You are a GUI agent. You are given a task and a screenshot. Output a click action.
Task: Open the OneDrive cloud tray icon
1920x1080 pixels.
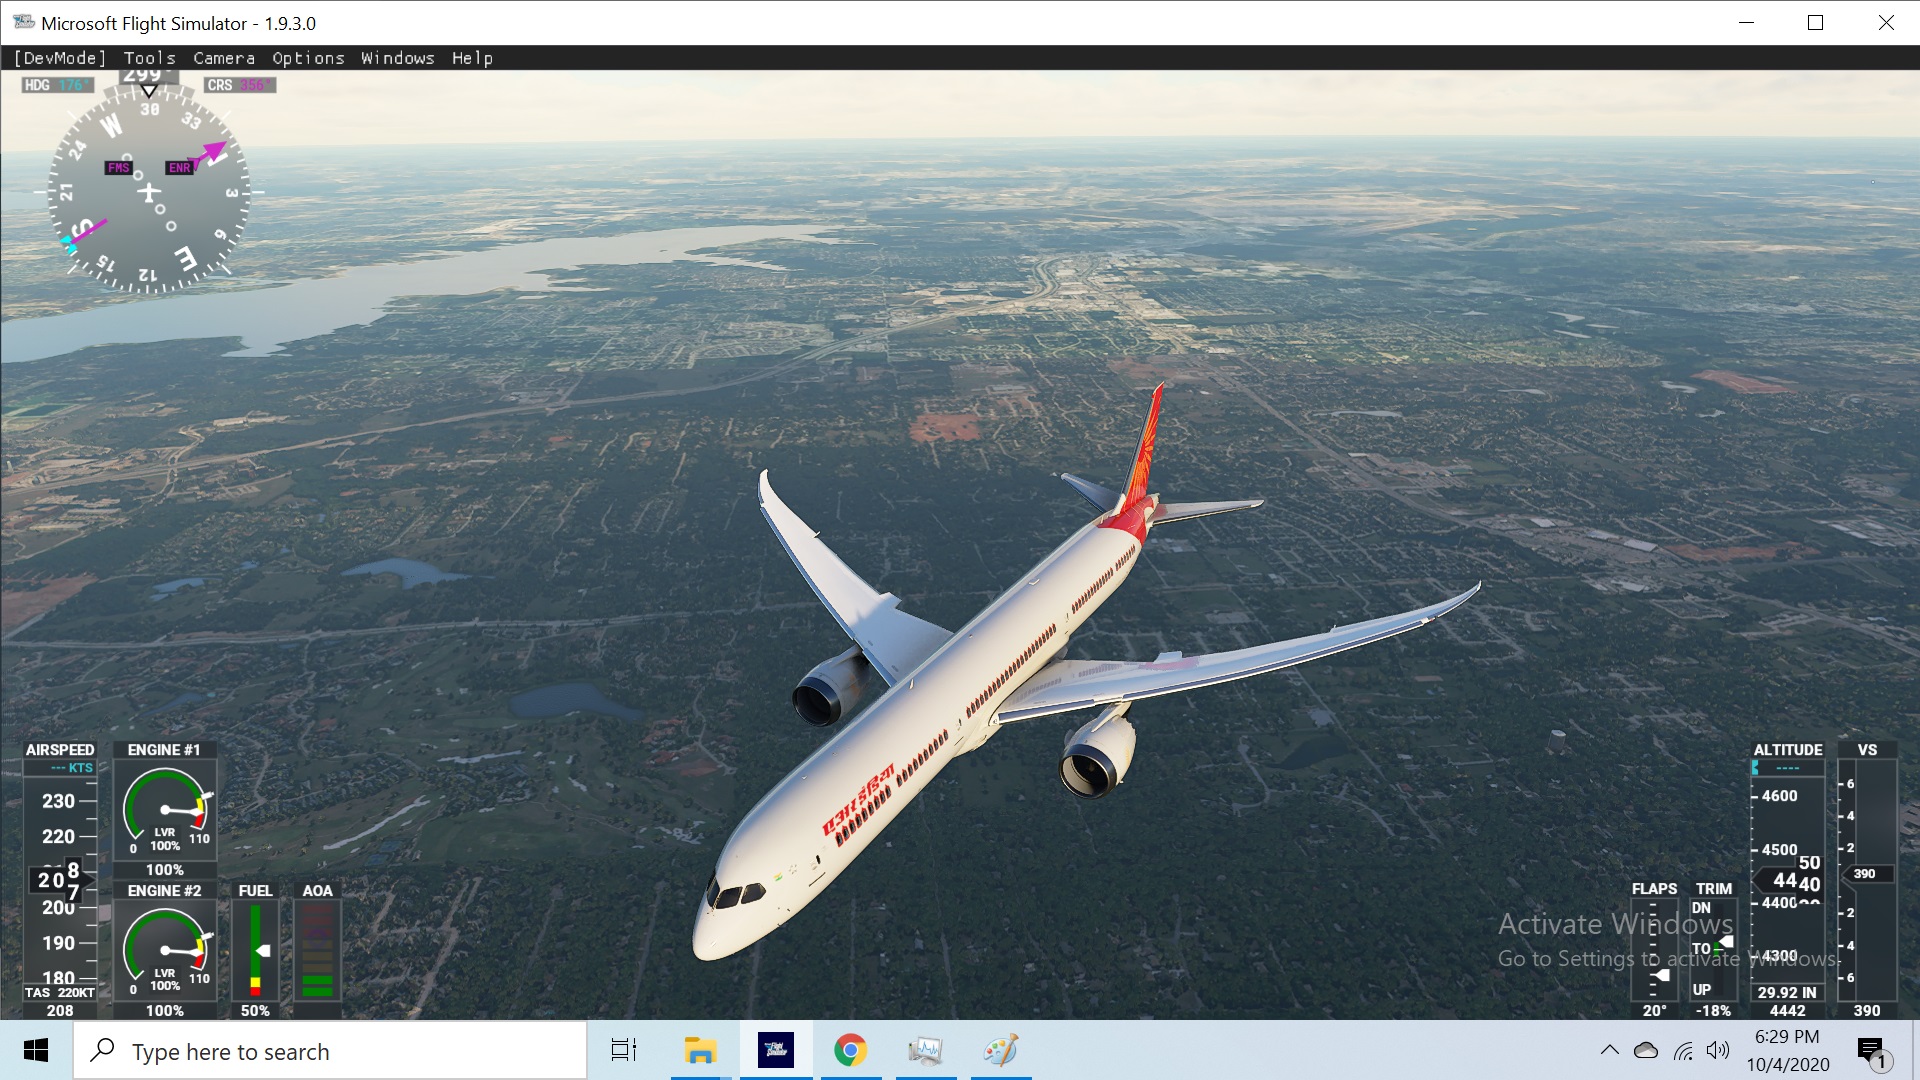pos(1645,1050)
